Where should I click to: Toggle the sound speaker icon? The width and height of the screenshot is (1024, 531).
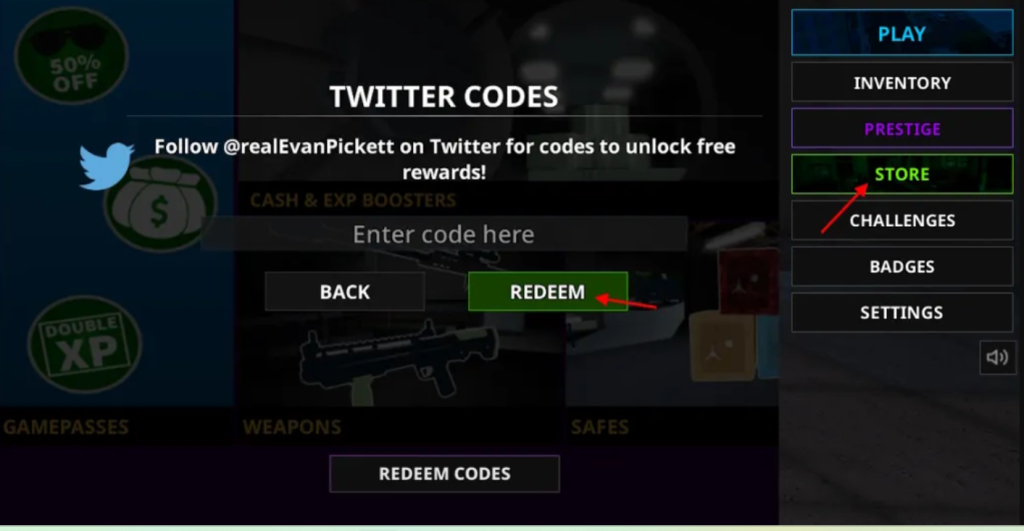(997, 357)
